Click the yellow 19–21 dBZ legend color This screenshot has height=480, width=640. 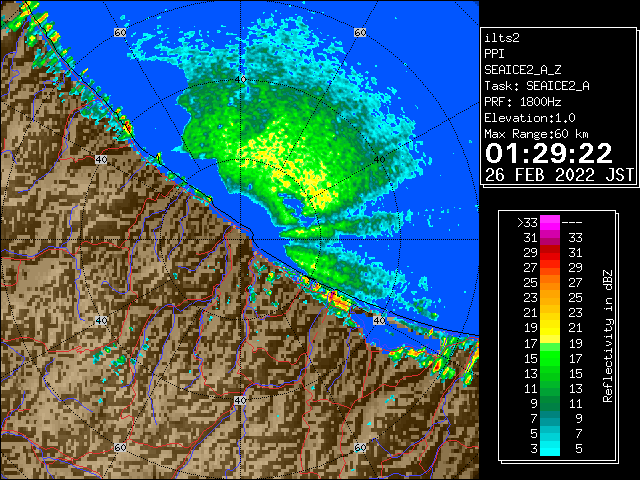click(550, 328)
